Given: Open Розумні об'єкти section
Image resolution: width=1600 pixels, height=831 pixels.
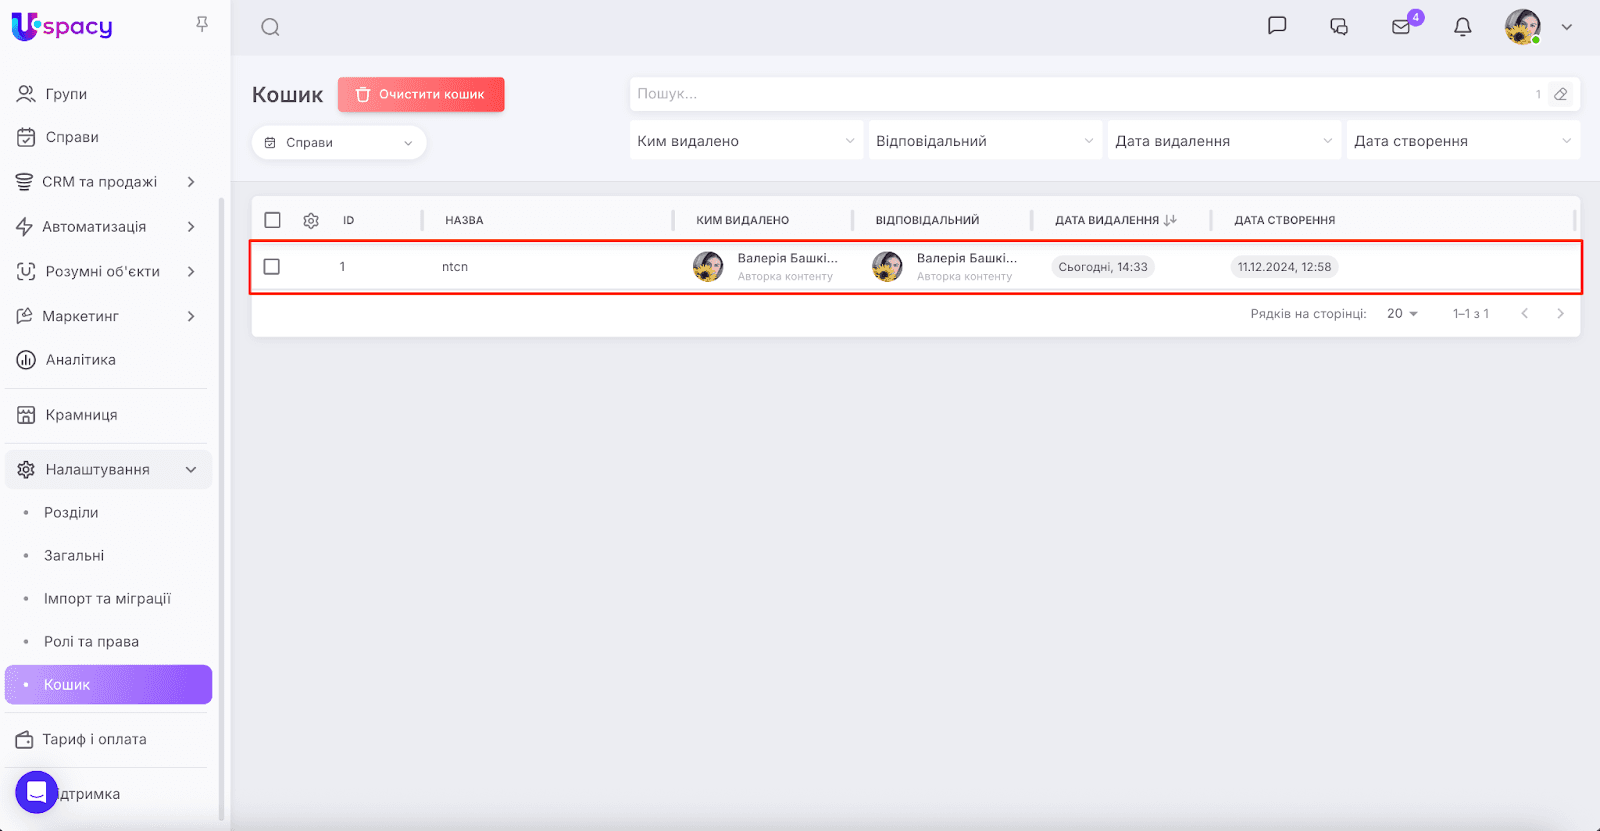Looking at the screenshot, I should (102, 272).
